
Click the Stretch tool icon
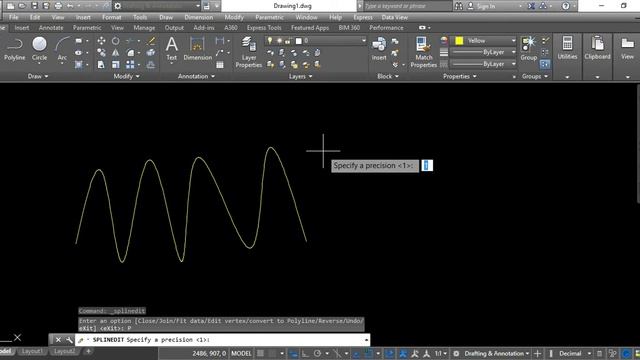click(101, 64)
